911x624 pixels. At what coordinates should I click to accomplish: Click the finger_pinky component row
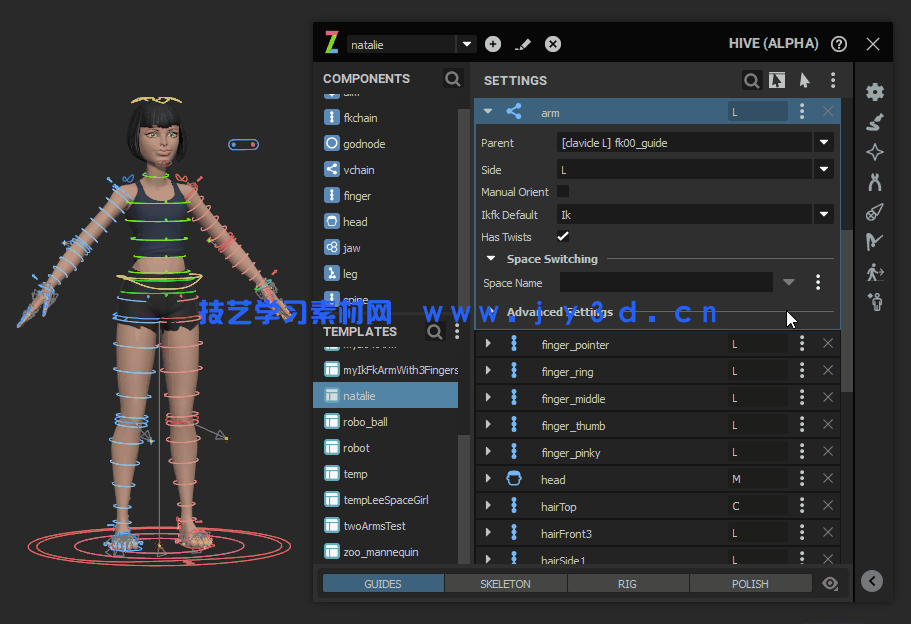[x=658, y=452]
